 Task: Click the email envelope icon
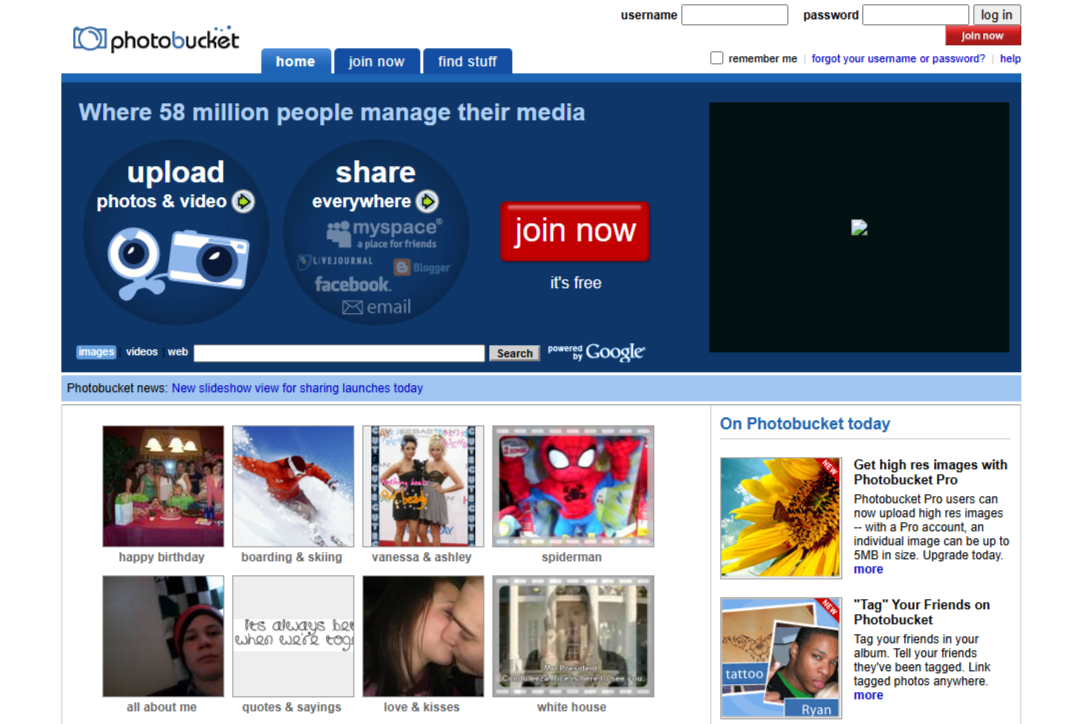tap(352, 308)
